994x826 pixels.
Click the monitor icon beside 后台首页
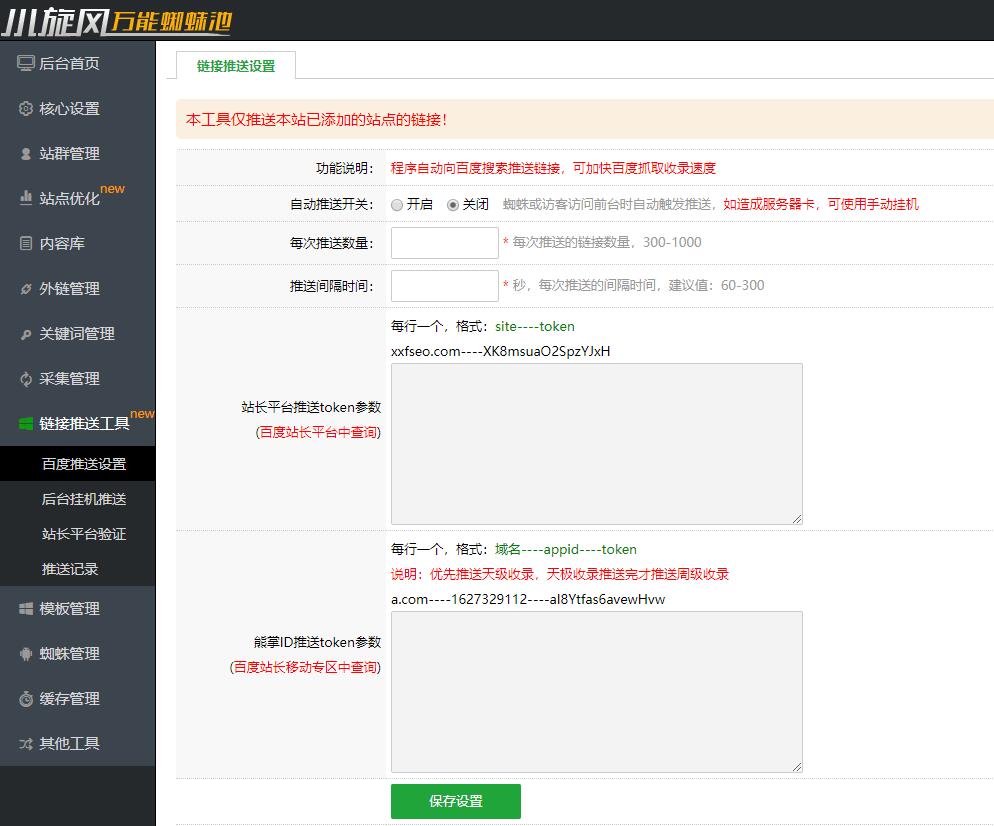pyautogui.click(x=25, y=63)
